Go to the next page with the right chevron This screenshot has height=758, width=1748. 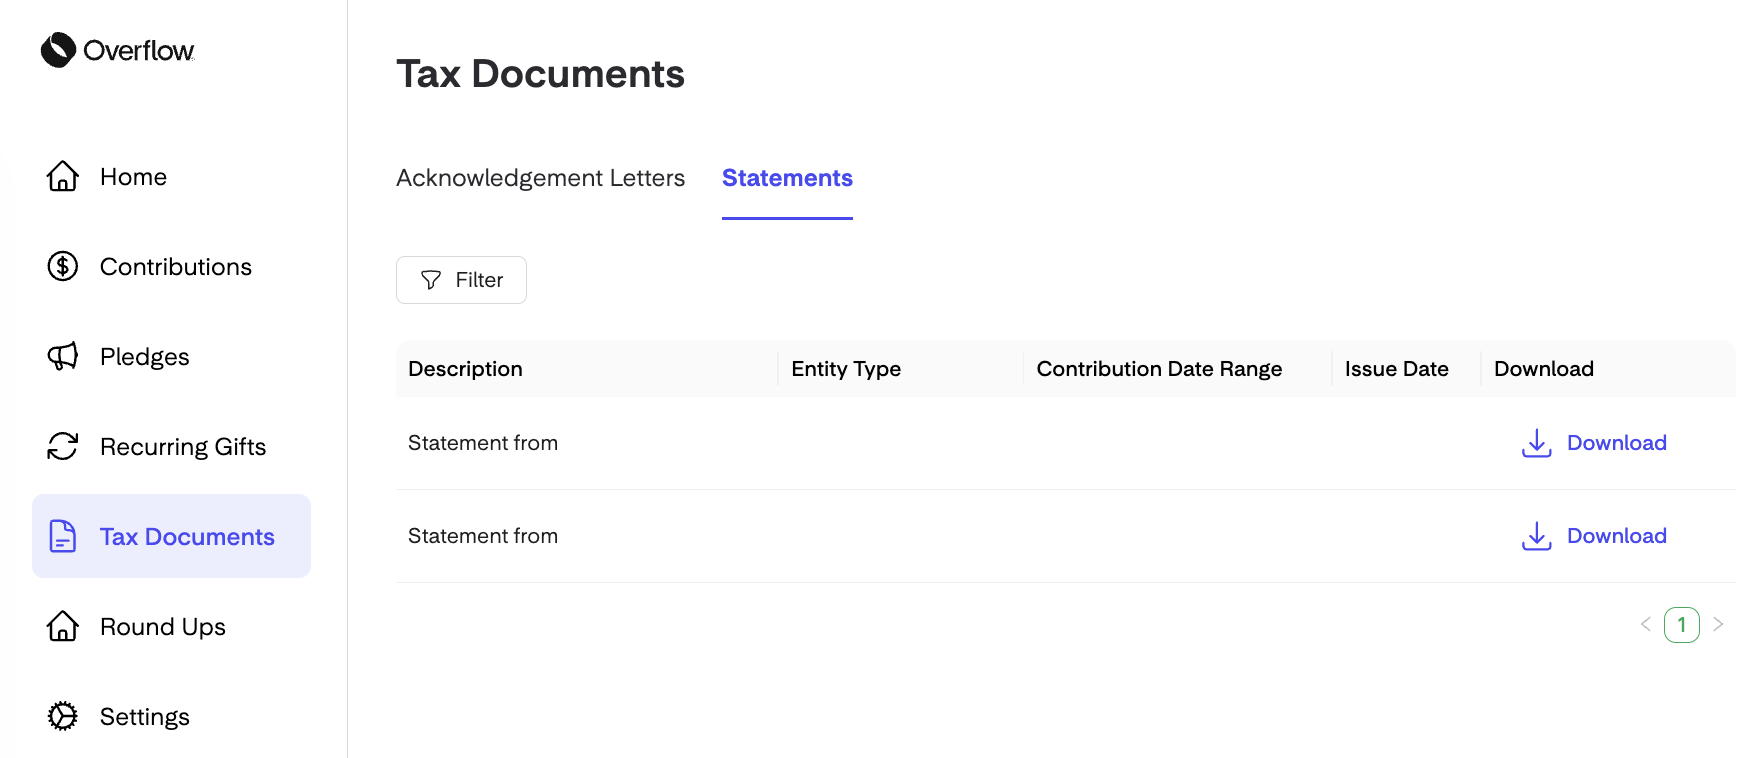[1718, 624]
